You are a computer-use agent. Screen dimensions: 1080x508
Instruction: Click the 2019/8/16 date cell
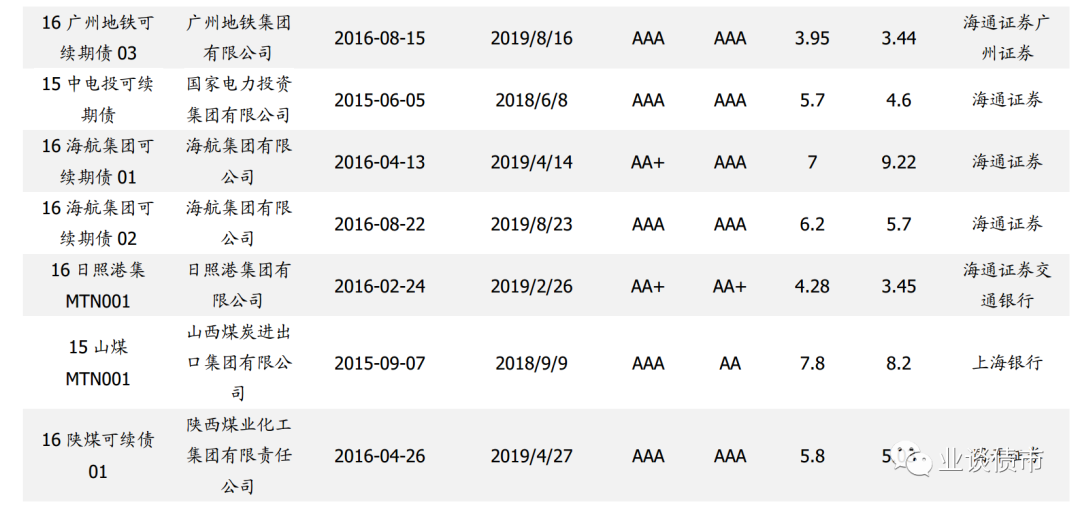point(531,38)
